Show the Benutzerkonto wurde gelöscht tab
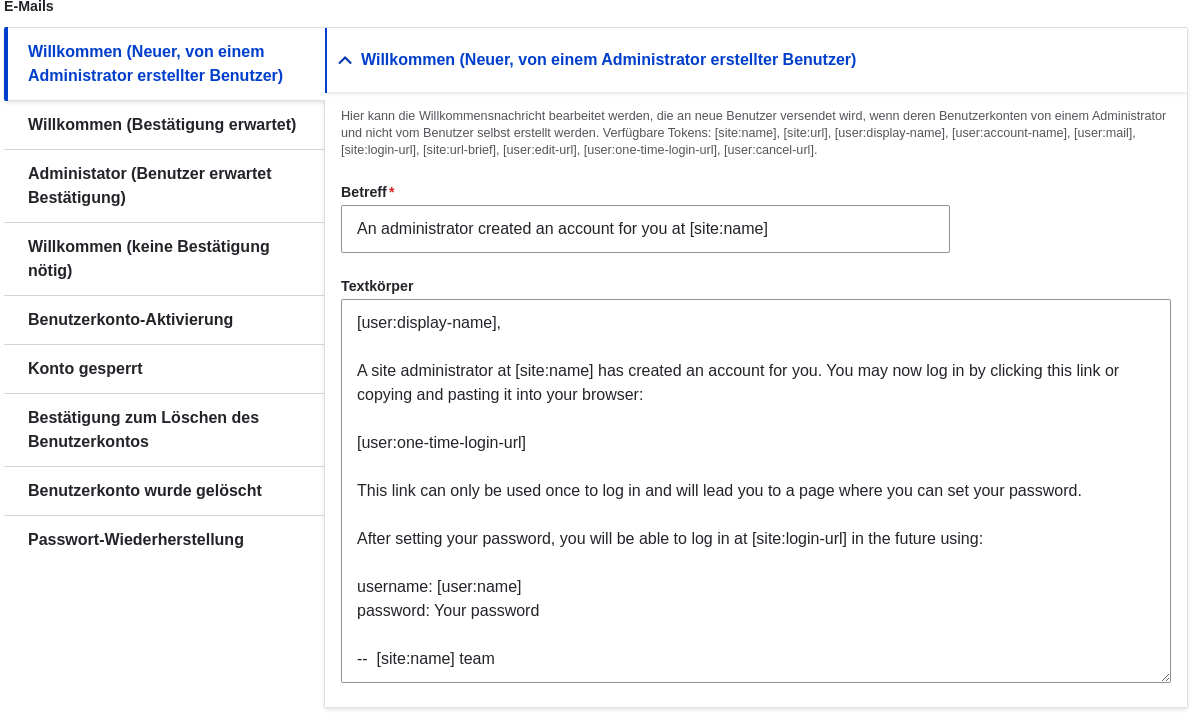1192x714 pixels. tap(164, 491)
